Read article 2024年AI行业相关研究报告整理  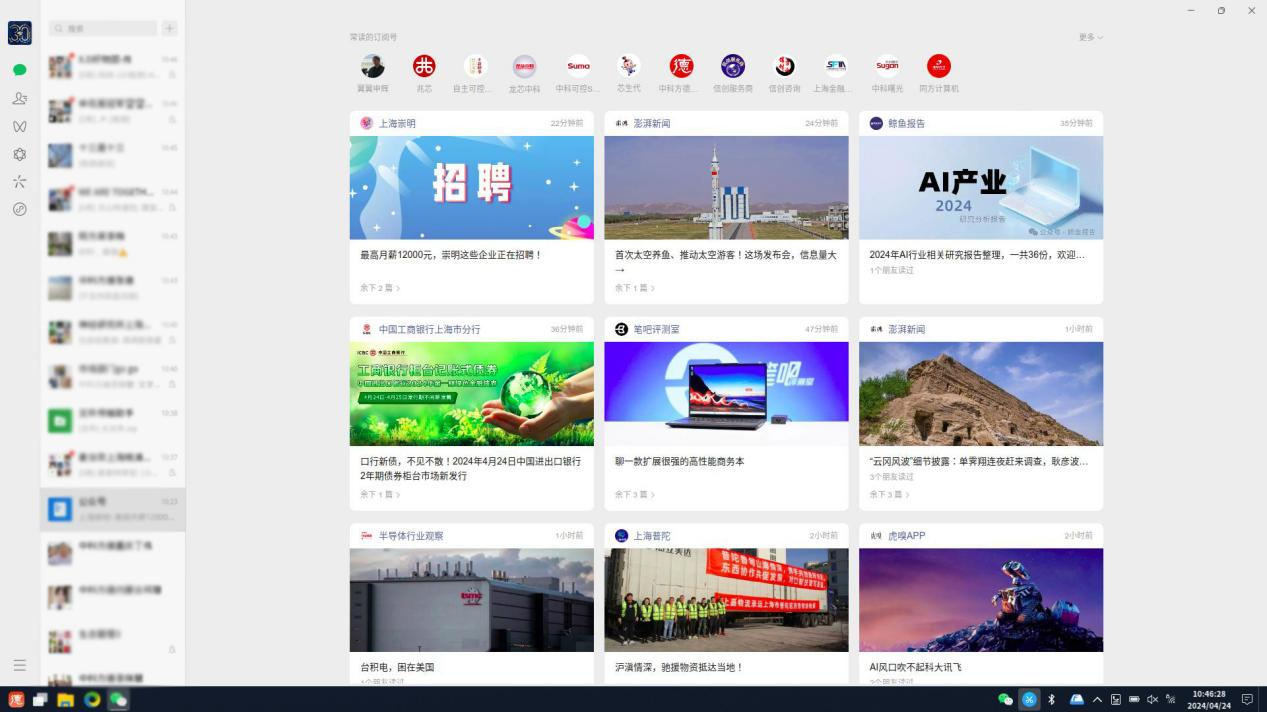[x=977, y=255]
